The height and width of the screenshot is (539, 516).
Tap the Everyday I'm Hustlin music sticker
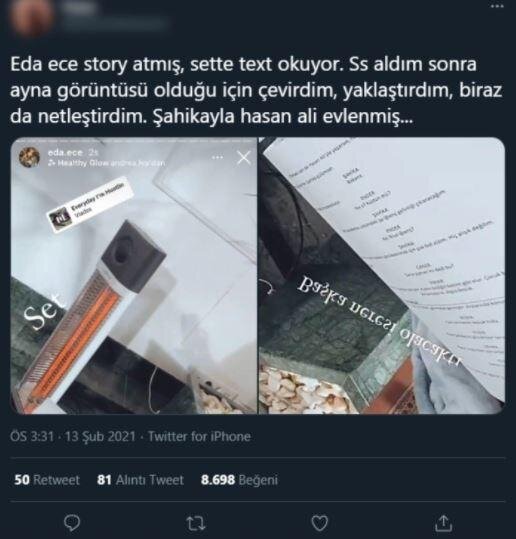pos(90,205)
